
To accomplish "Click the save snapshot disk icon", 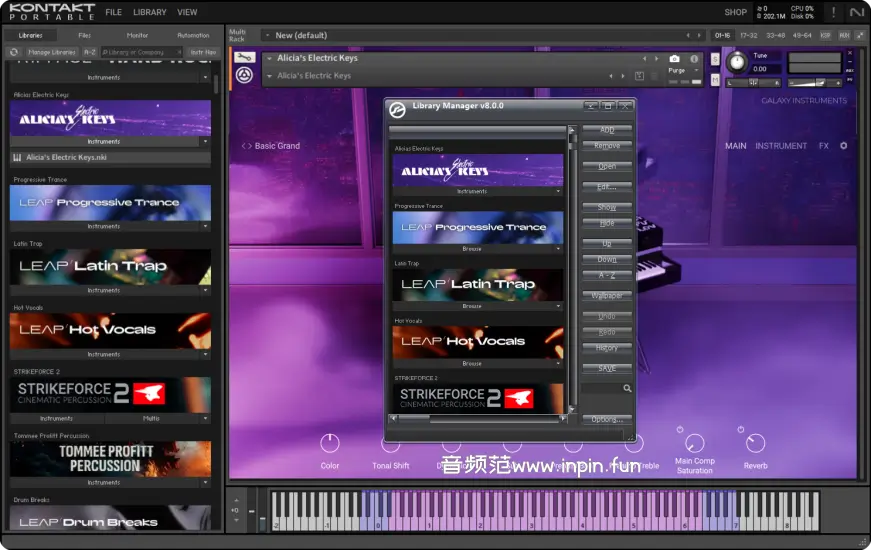I will point(639,76).
